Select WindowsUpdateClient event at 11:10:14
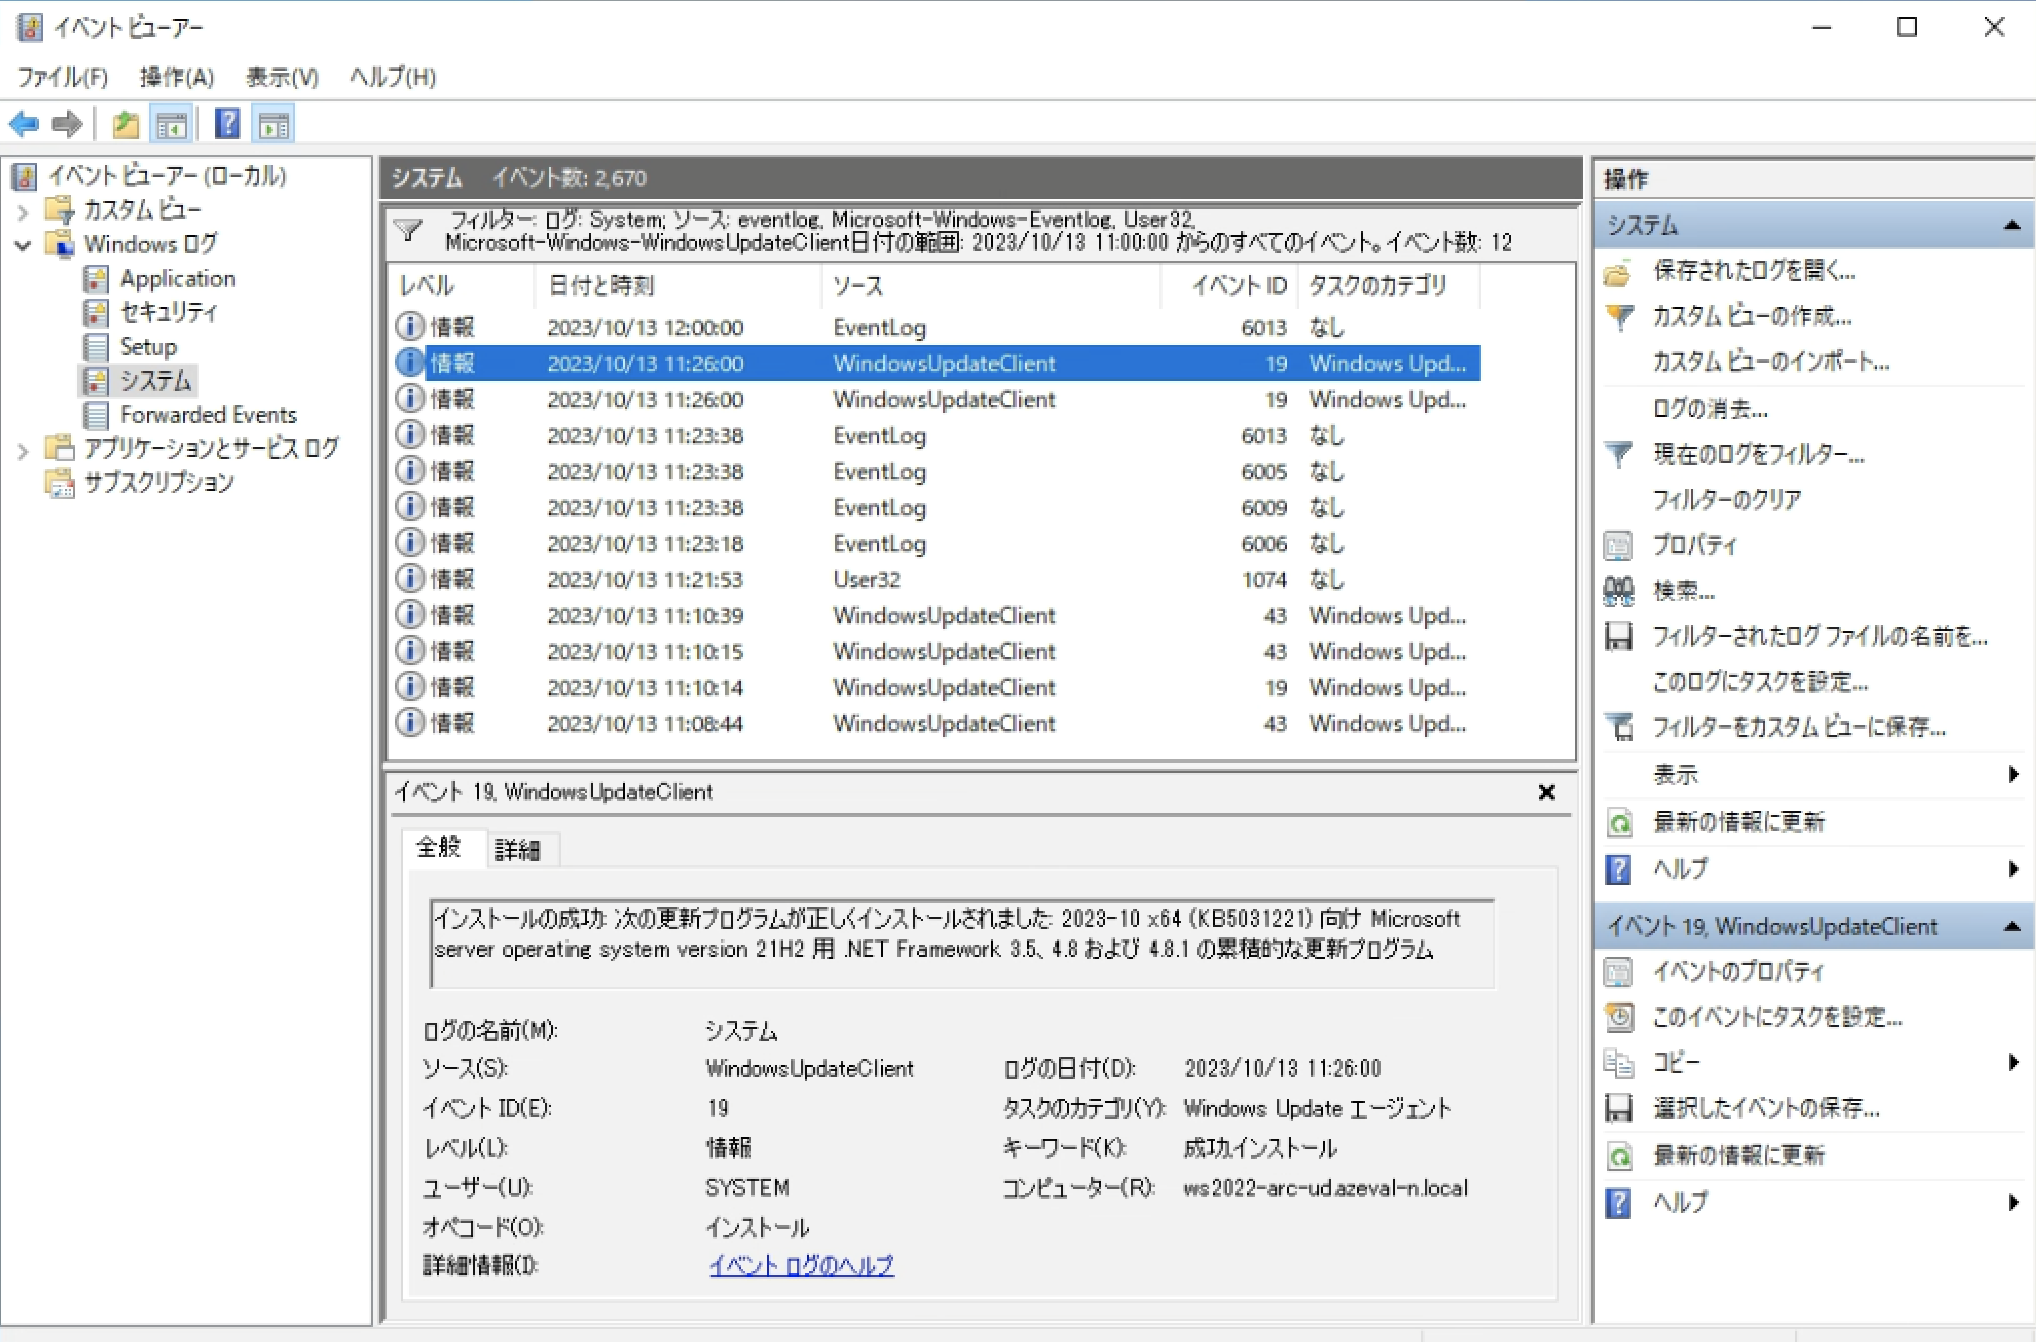Screen dimensions: 2036x1342 (x=937, y=687)
